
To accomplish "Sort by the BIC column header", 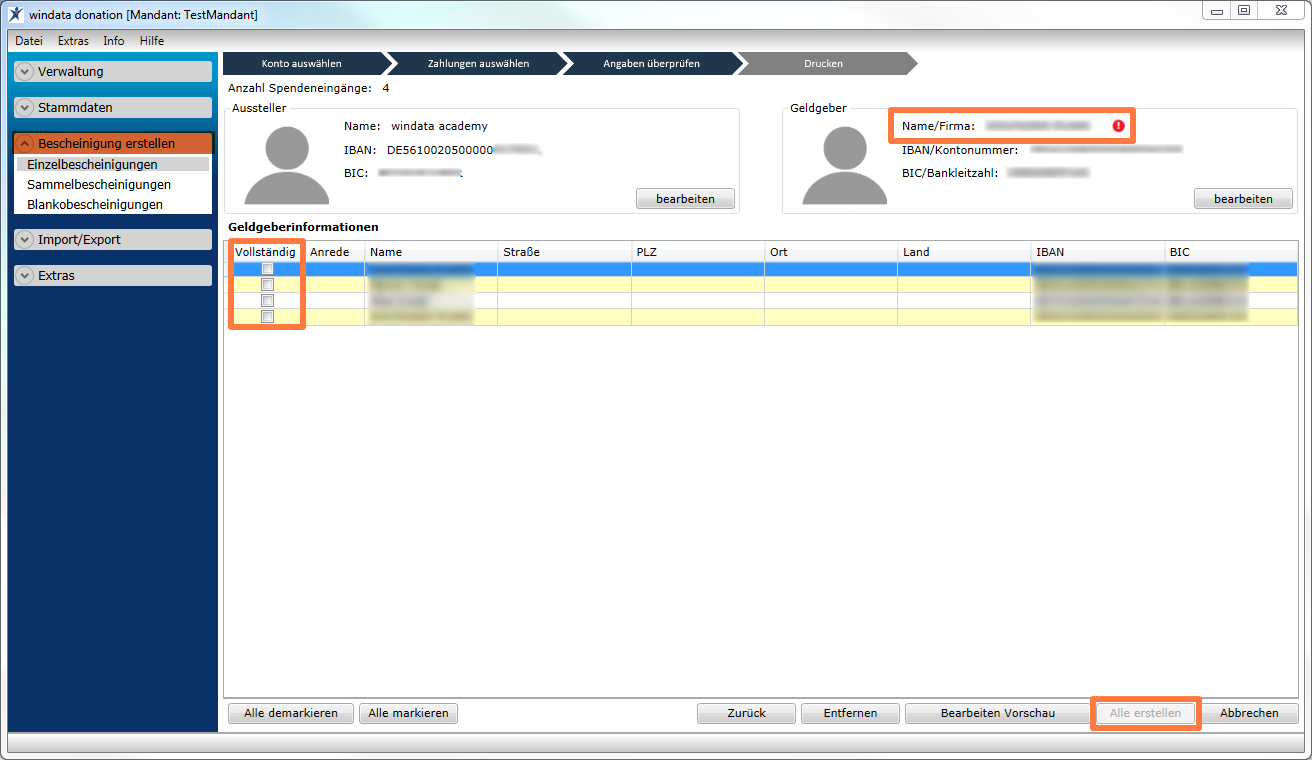I will [1231, 252].
